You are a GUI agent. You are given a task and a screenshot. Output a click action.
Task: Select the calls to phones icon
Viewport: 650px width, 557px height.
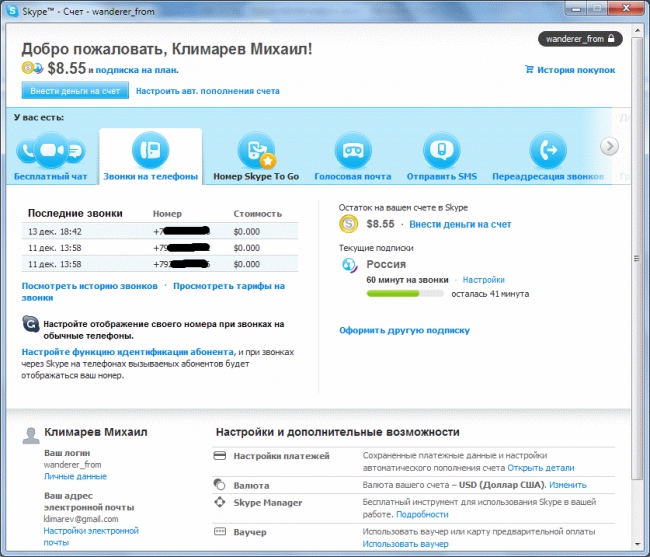coord(150,150)
